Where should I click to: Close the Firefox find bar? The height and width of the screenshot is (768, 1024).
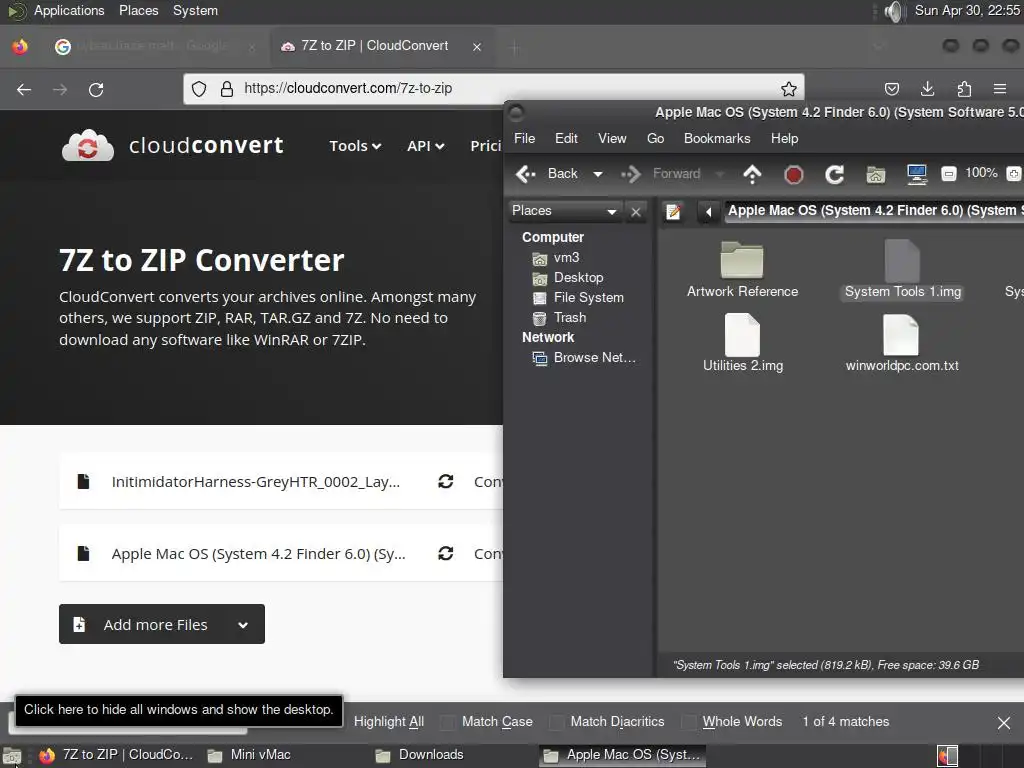(1004, 723)
